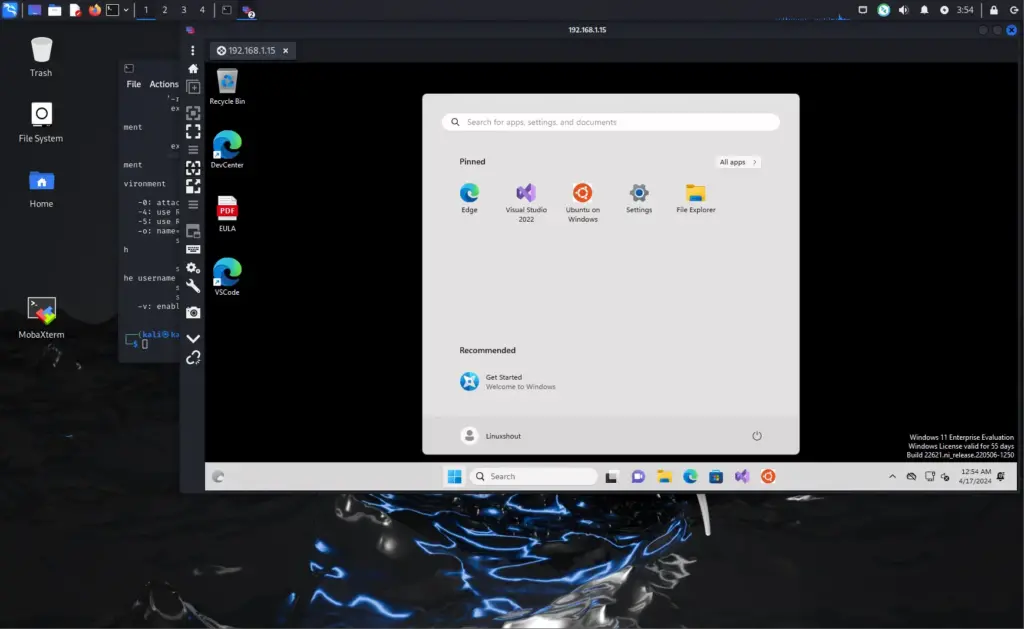1024x629 pixels.
Task: Close the 192.168.1.15 connection tab
Action: 285,50
